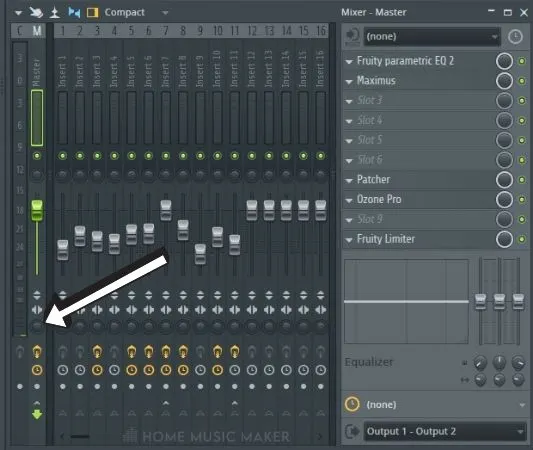This screenshot has height=450, width=533.
Task: Click the Equalizer graph display
Action: tap(407, 302)
